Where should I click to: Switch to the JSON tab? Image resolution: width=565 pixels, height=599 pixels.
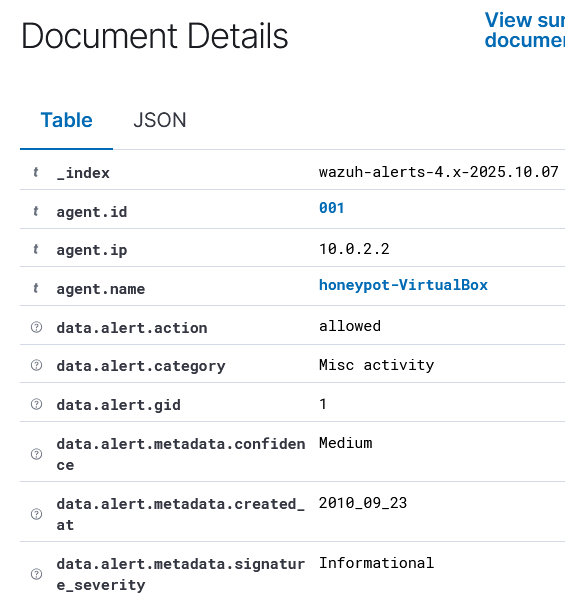pyautogui.click(x=160, y=120)
